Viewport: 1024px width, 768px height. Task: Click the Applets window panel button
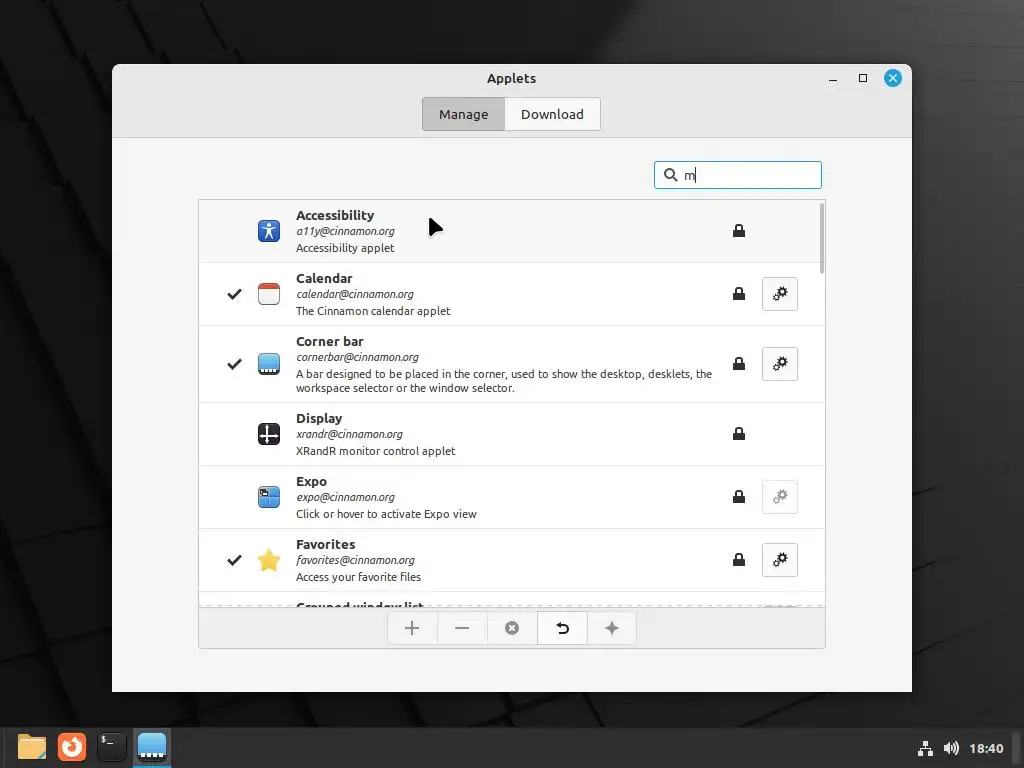coord(152,747)
